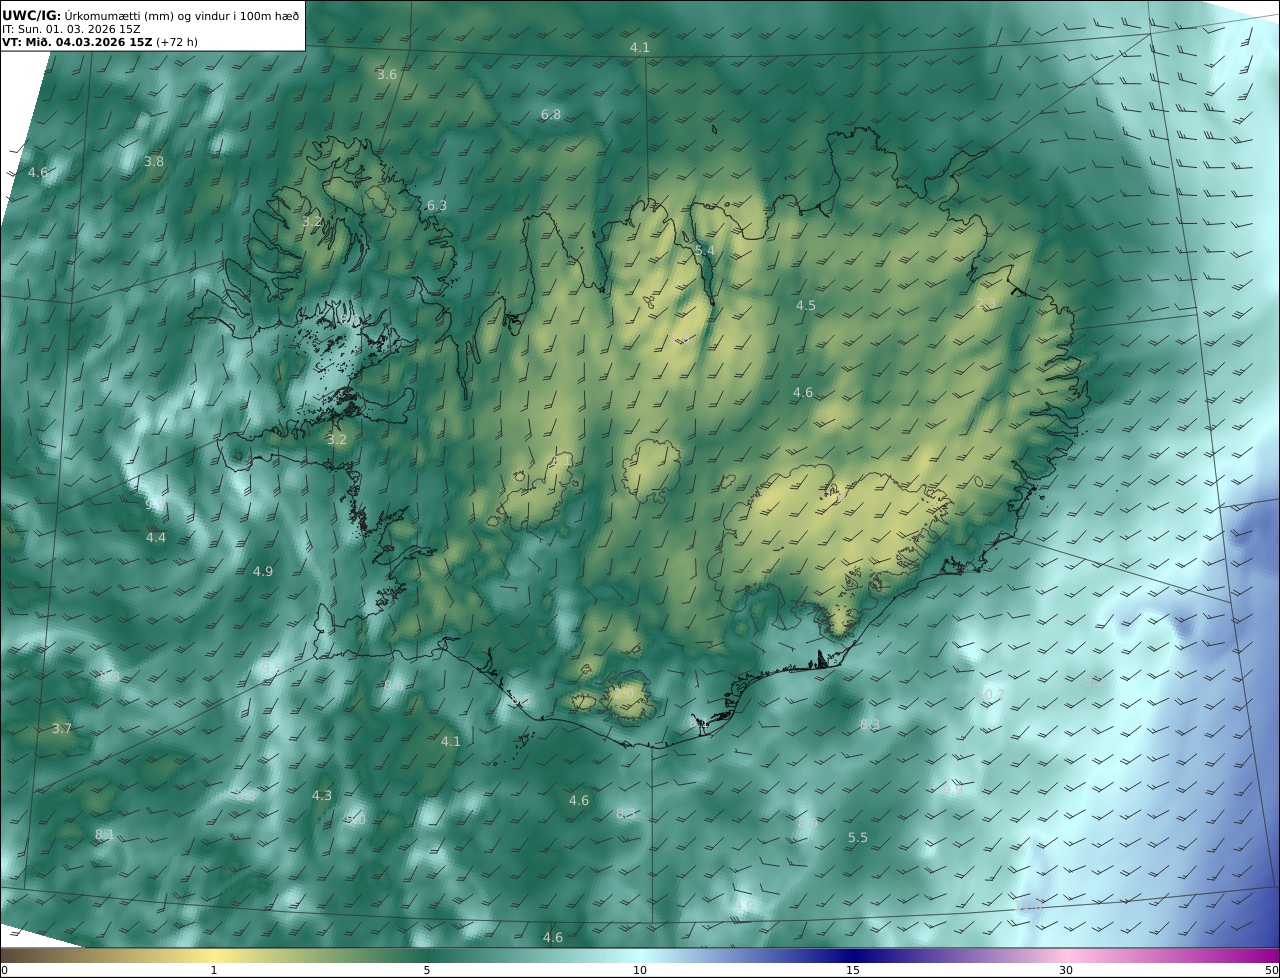1280x978 pixels.
Task: Click the 8.1 value label
Action: [x=105, y=835]
